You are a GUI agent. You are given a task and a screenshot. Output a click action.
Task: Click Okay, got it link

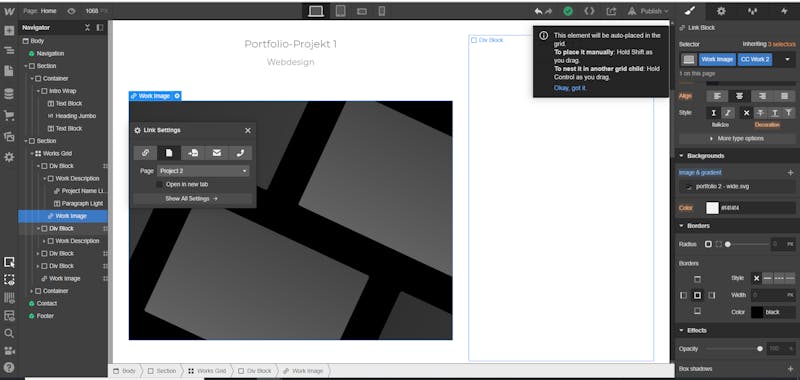click(570, 88)
